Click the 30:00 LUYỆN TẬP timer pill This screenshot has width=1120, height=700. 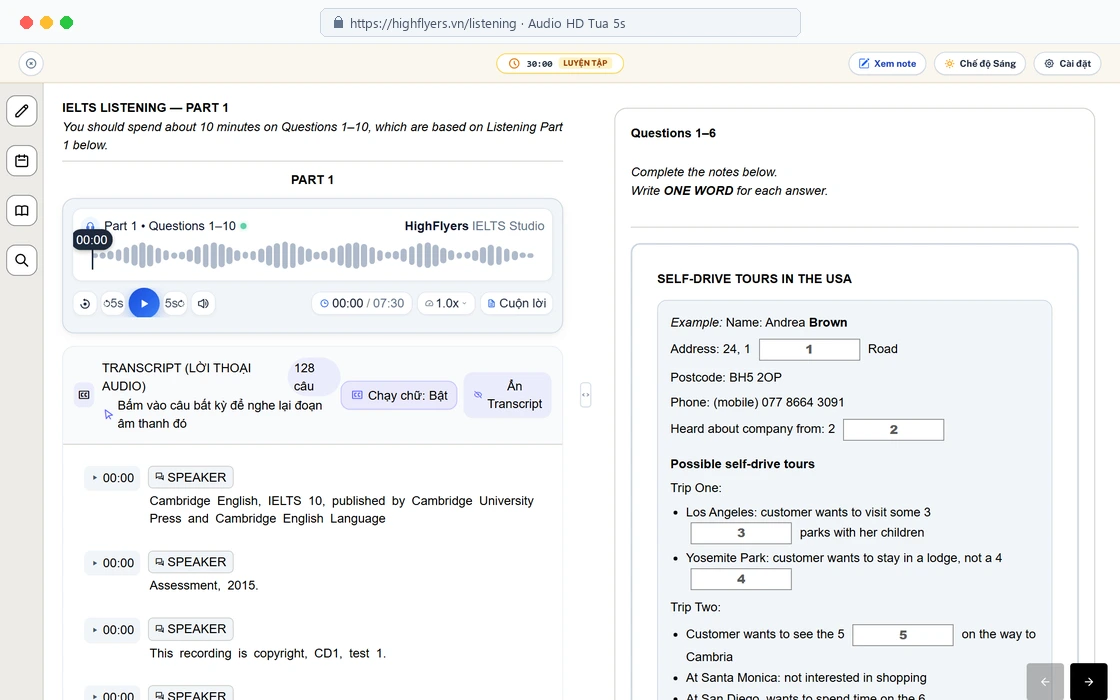click(560, 64)
